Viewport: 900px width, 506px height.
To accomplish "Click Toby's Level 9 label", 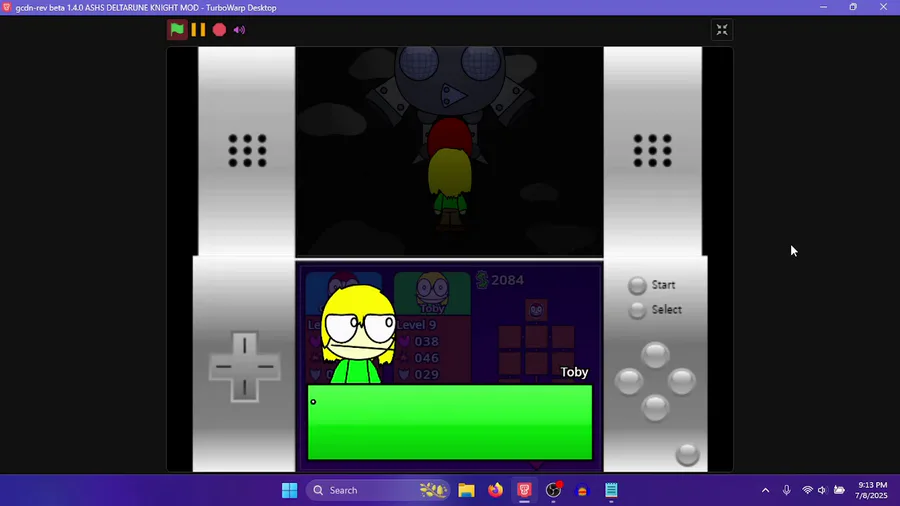I will click(x=416, y=325).
